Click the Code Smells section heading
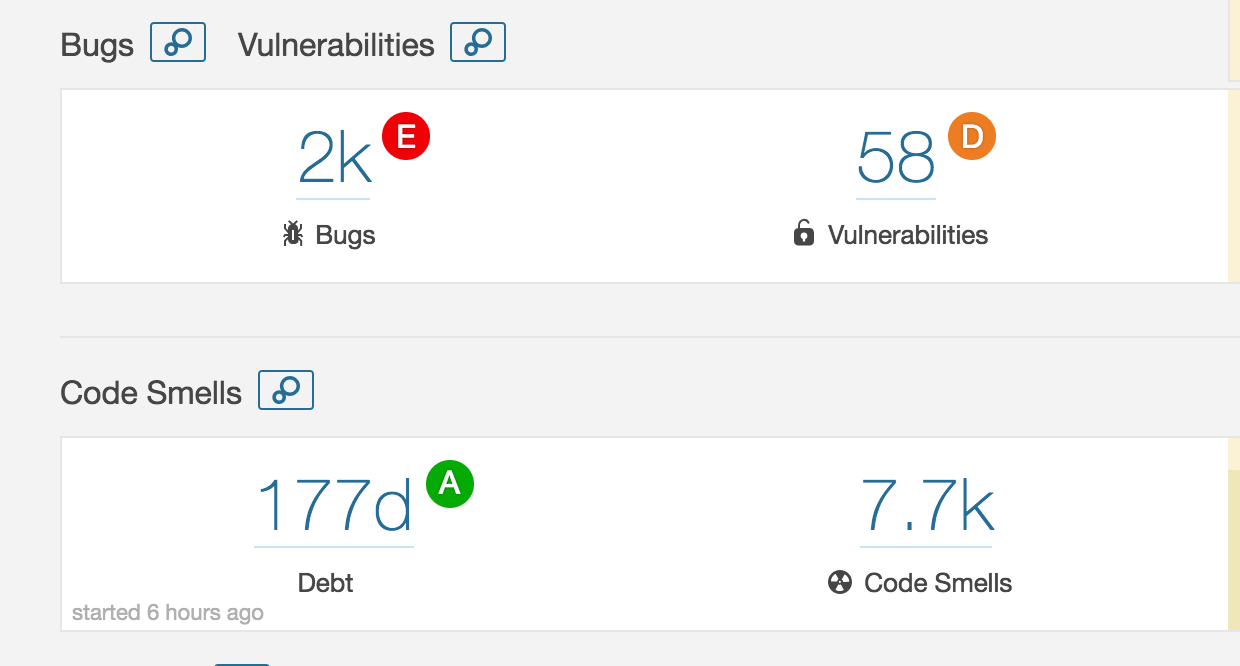Screen dimensions: 1240x666 (151, 393)
